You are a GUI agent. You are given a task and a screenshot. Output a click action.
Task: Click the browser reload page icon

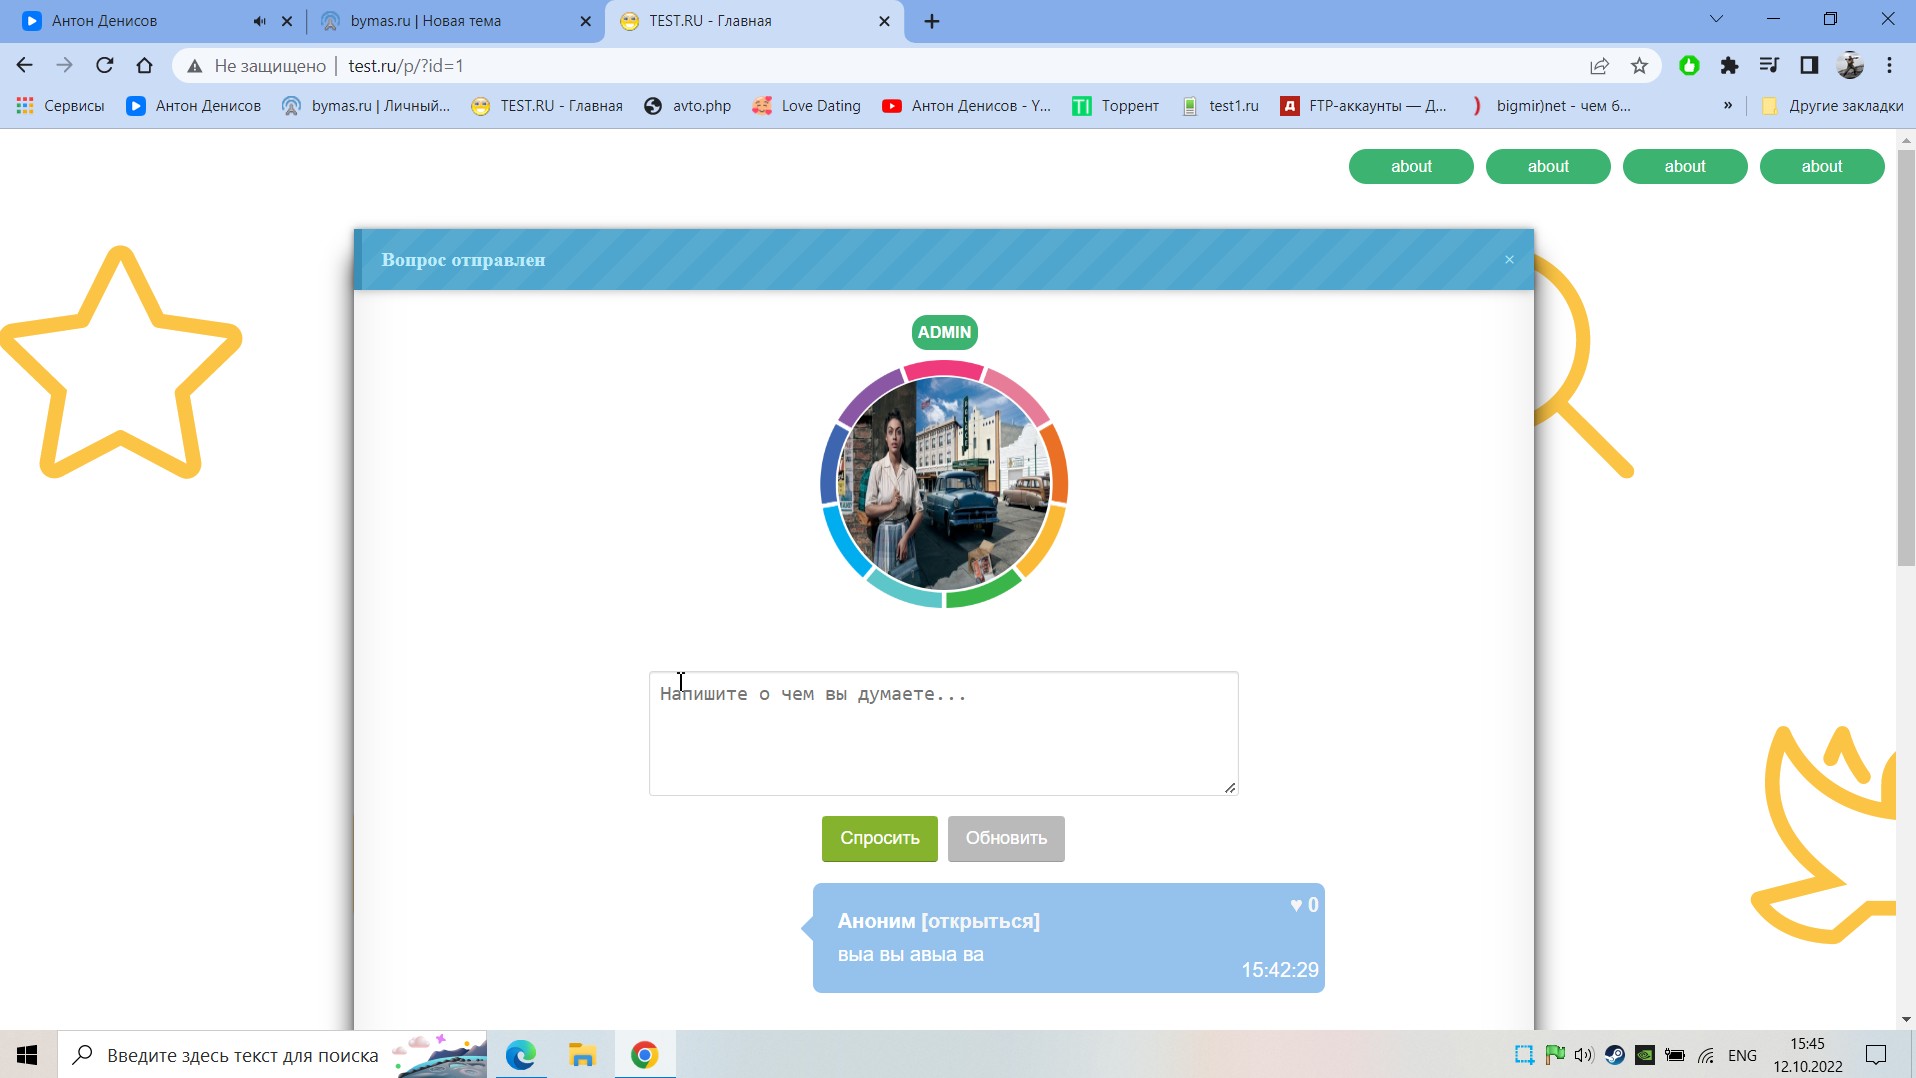[104, 66]
